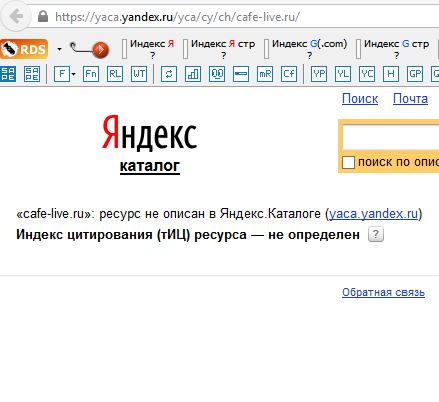
Task: Open the каталог link under logo
Action: (150, 166)
